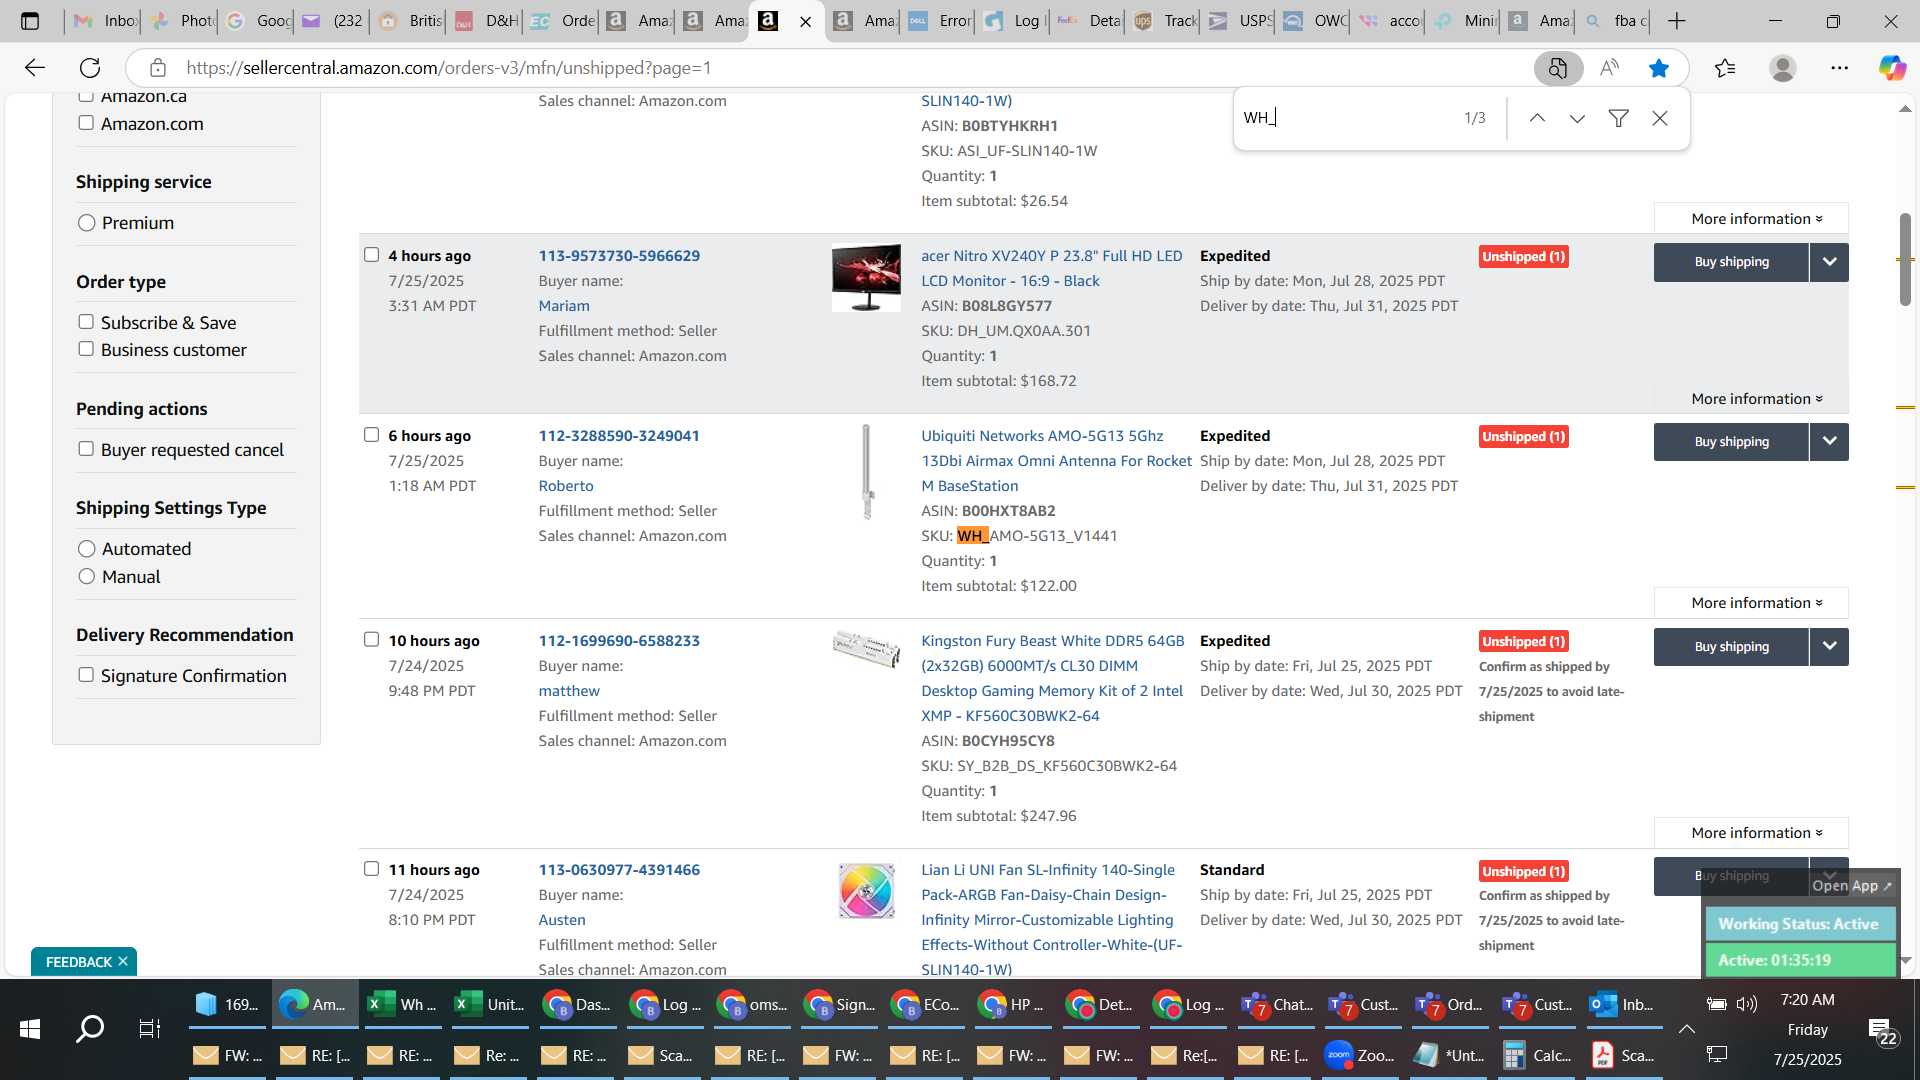The height and width of the screenshot is (1080, 1920).
Task: Open Windows taskbar search
Action: pyautogui.click(x=91, y=1028)
